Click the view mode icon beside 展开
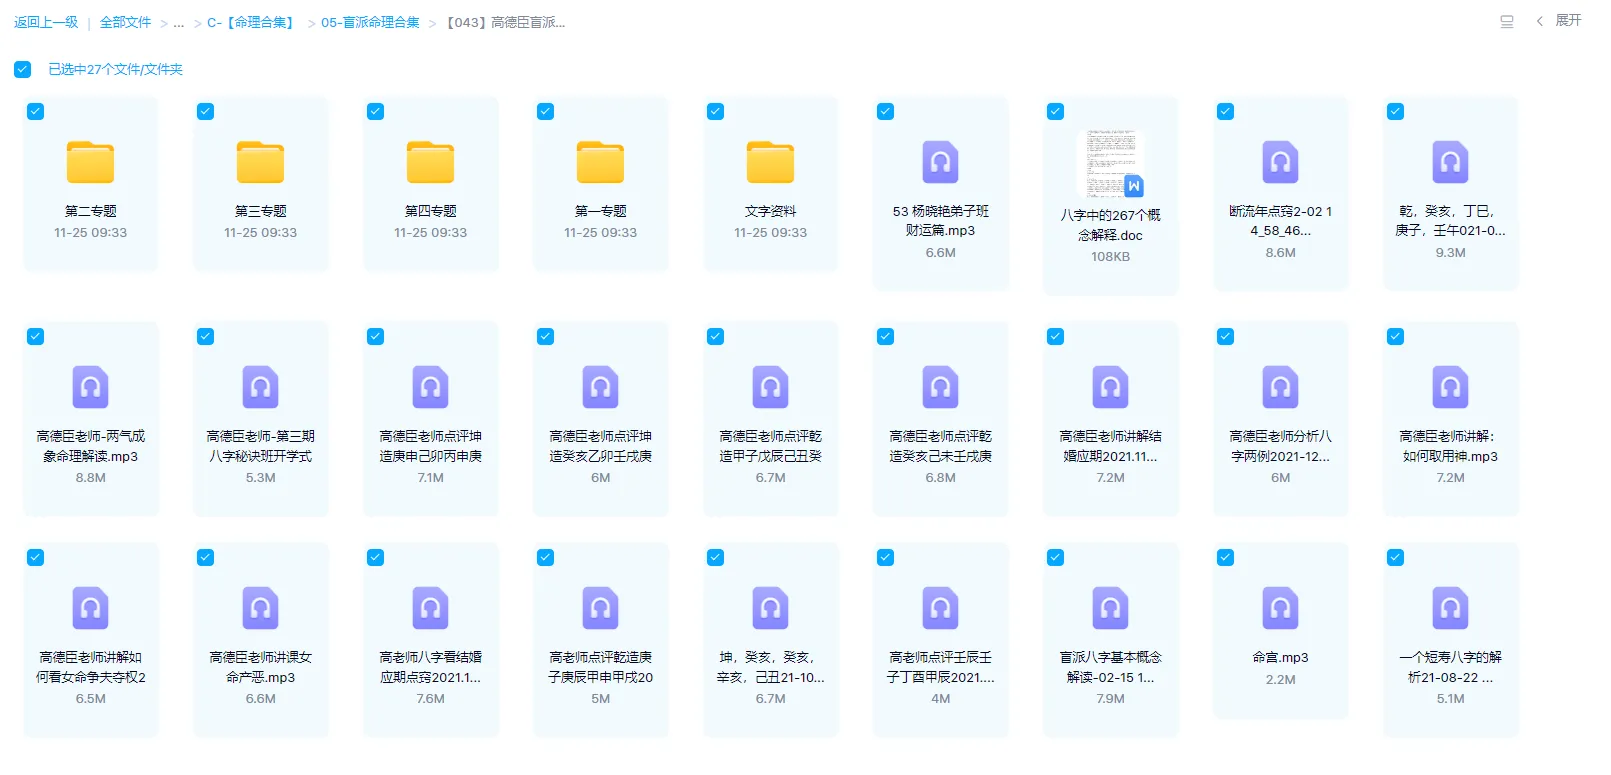 click(1507, 21)
